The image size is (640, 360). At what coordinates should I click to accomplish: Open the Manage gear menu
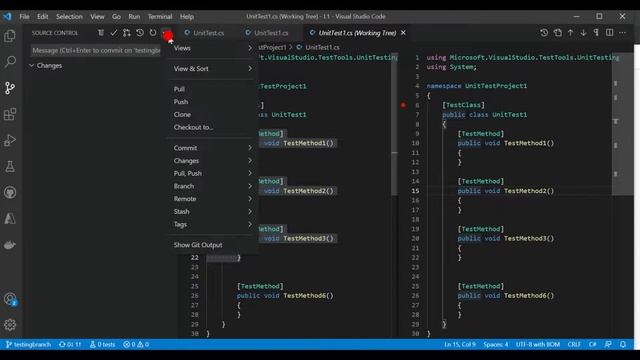10,324
